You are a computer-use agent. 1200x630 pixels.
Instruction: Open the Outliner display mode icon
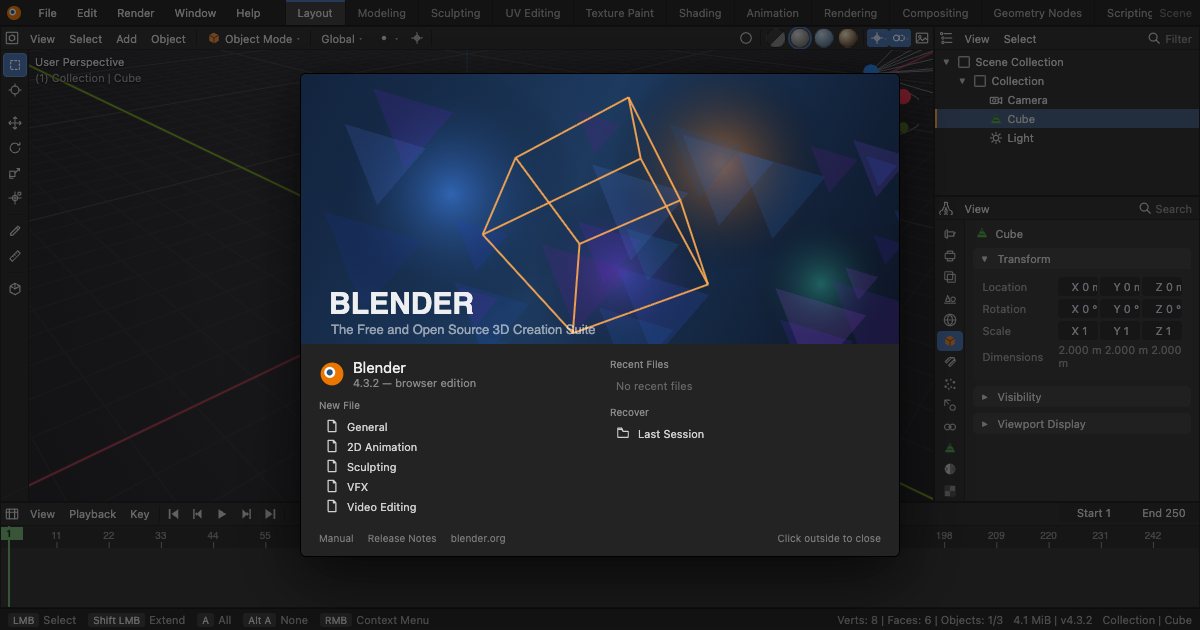(947, 39)
